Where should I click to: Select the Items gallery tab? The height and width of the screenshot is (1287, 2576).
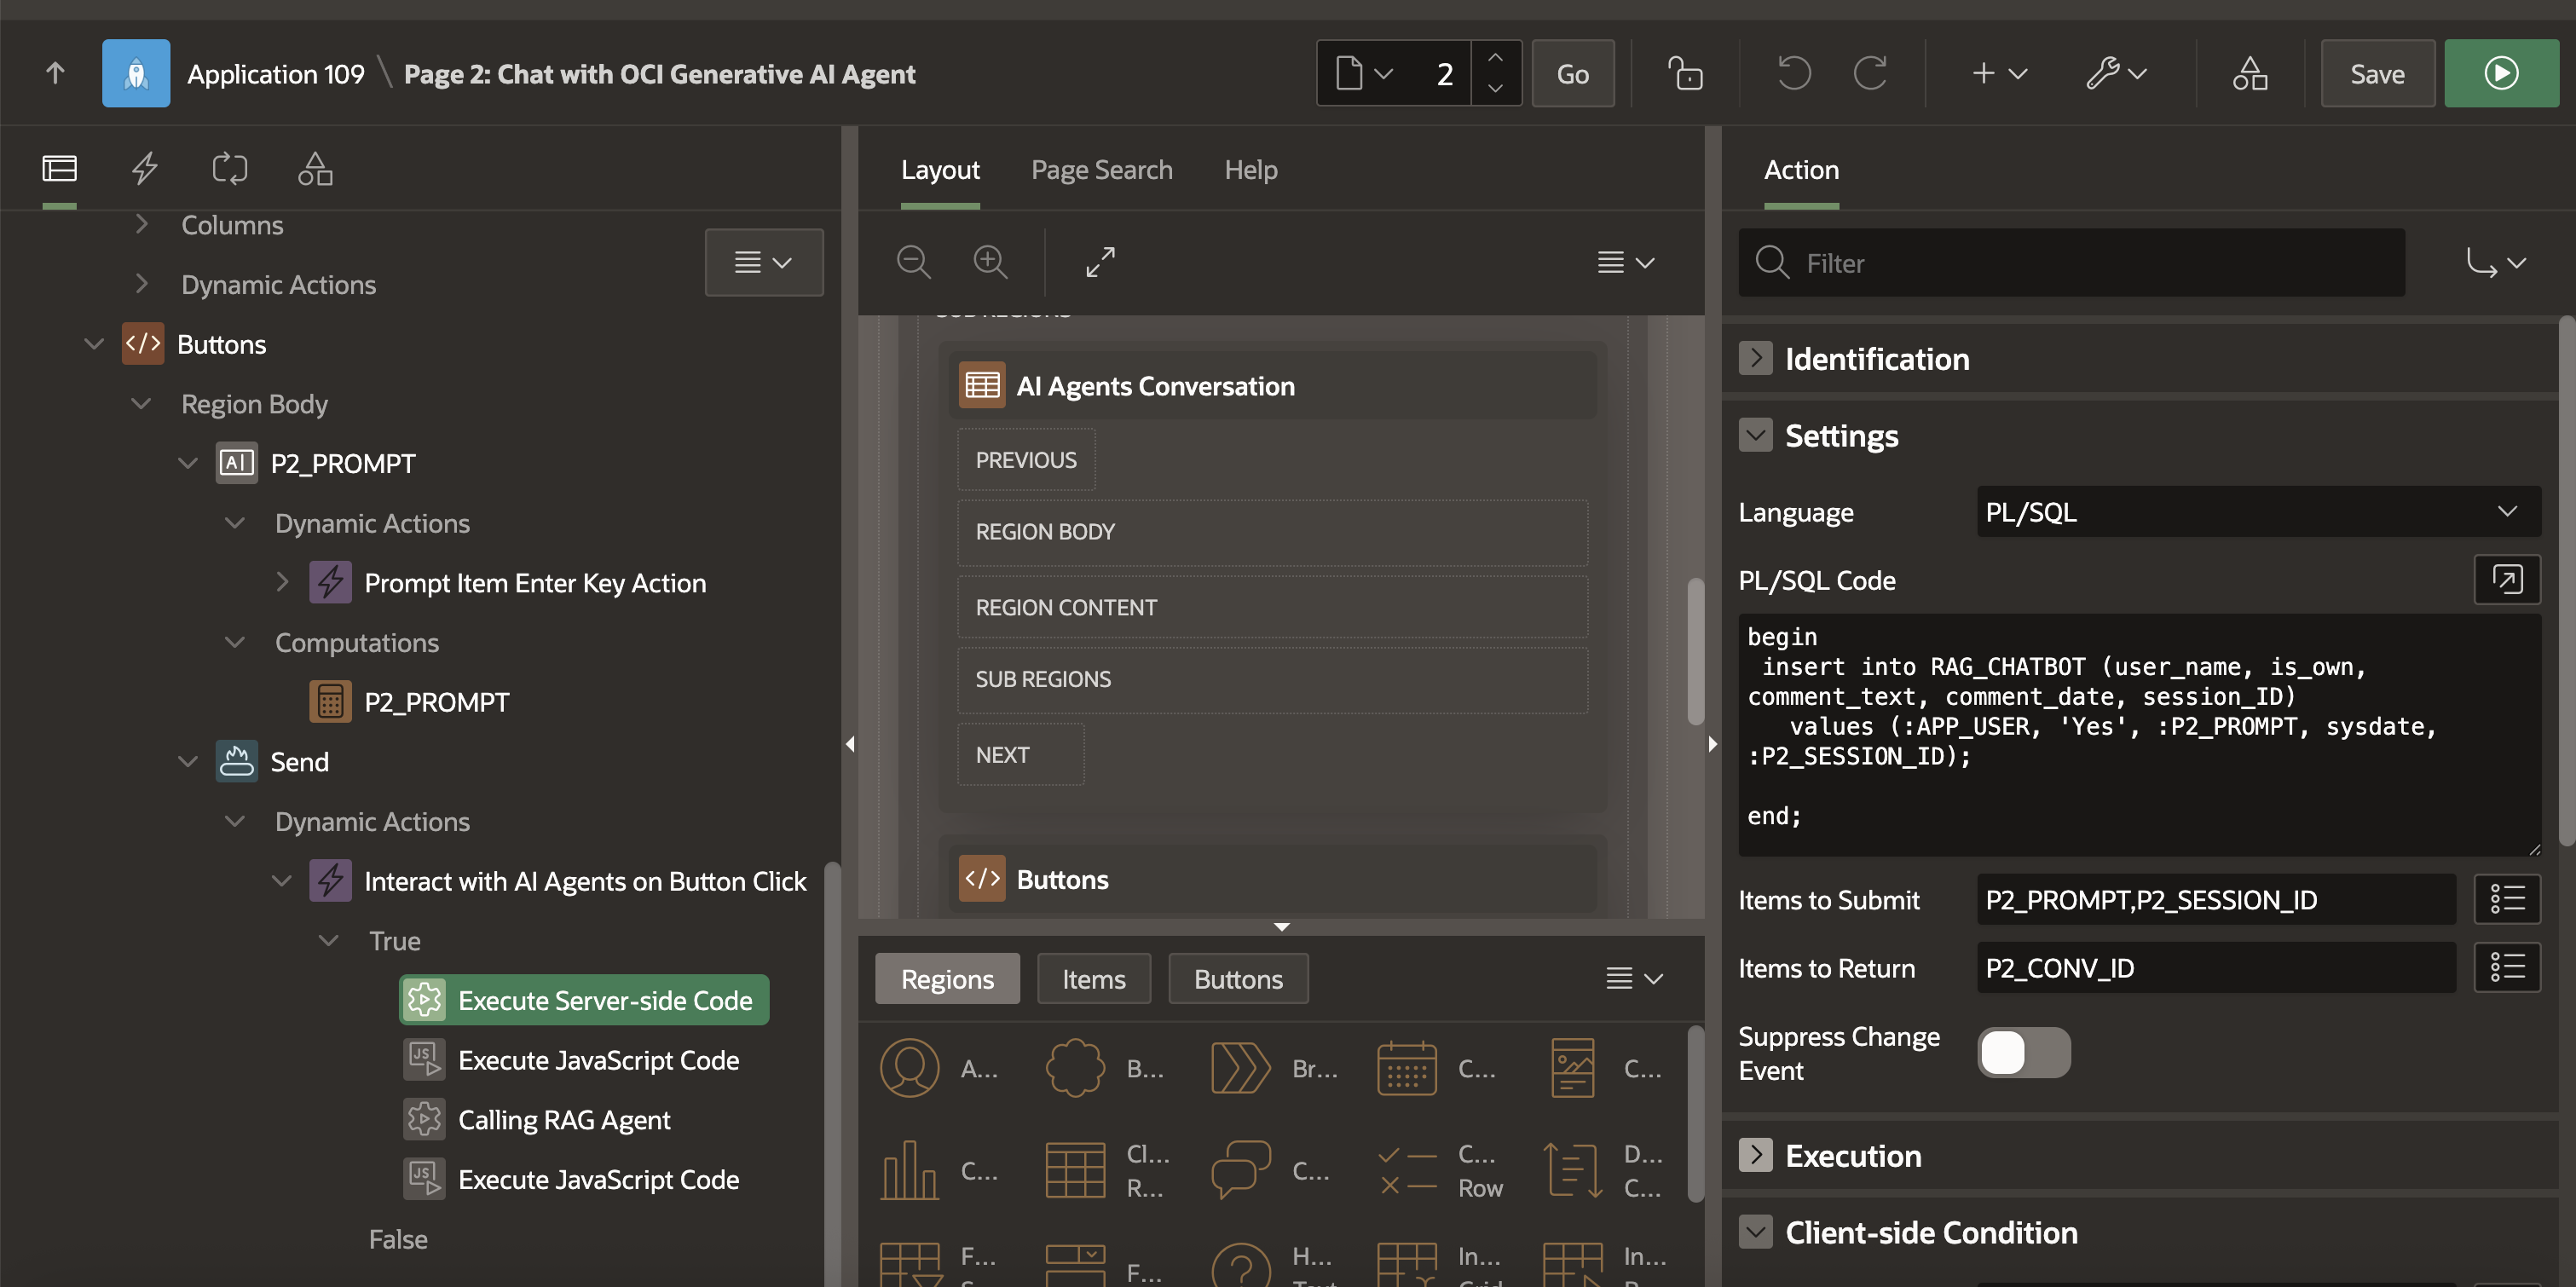[x=1093, y=979]
